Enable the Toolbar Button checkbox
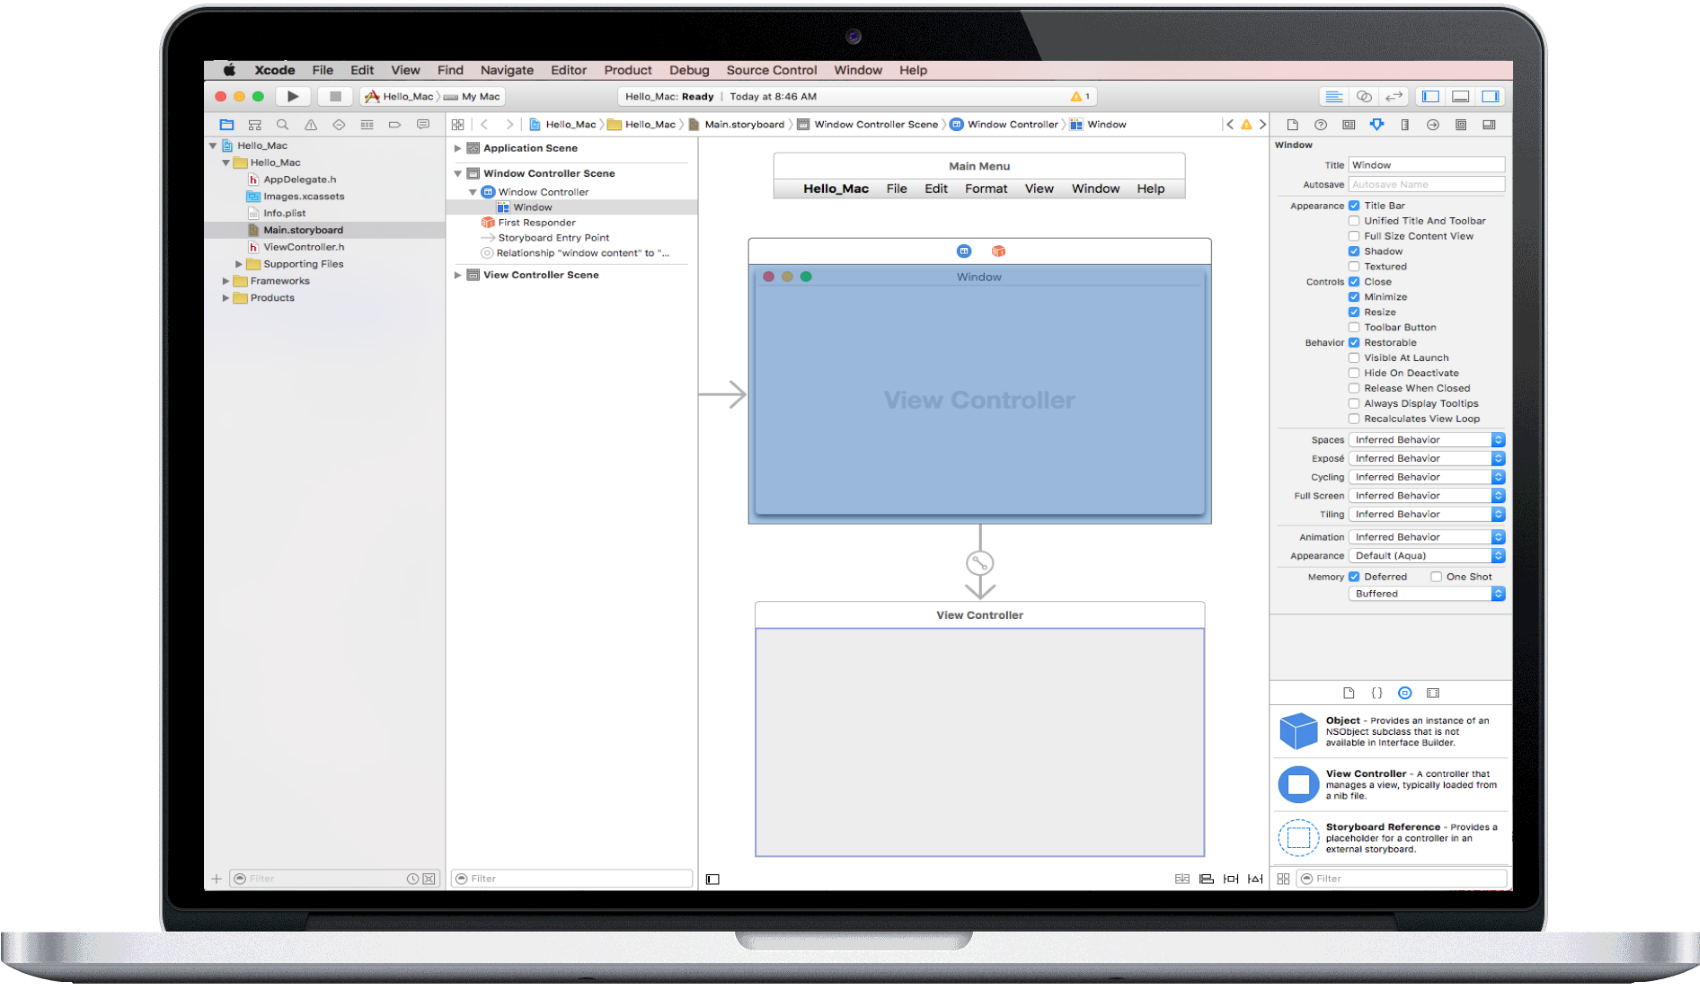The height and width of the screenshot is (1000, 1700). (1354, 328)
